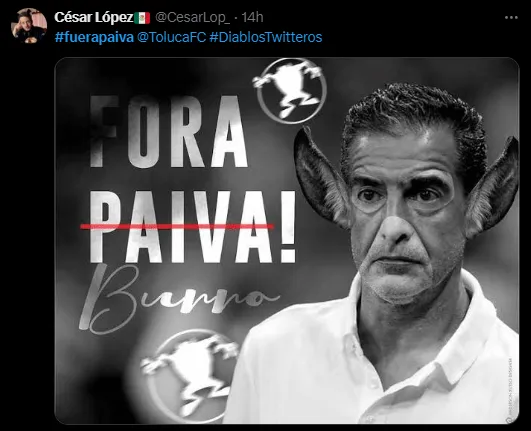
Task: Open the three-dot more options menu
Action: click(511, 18)
